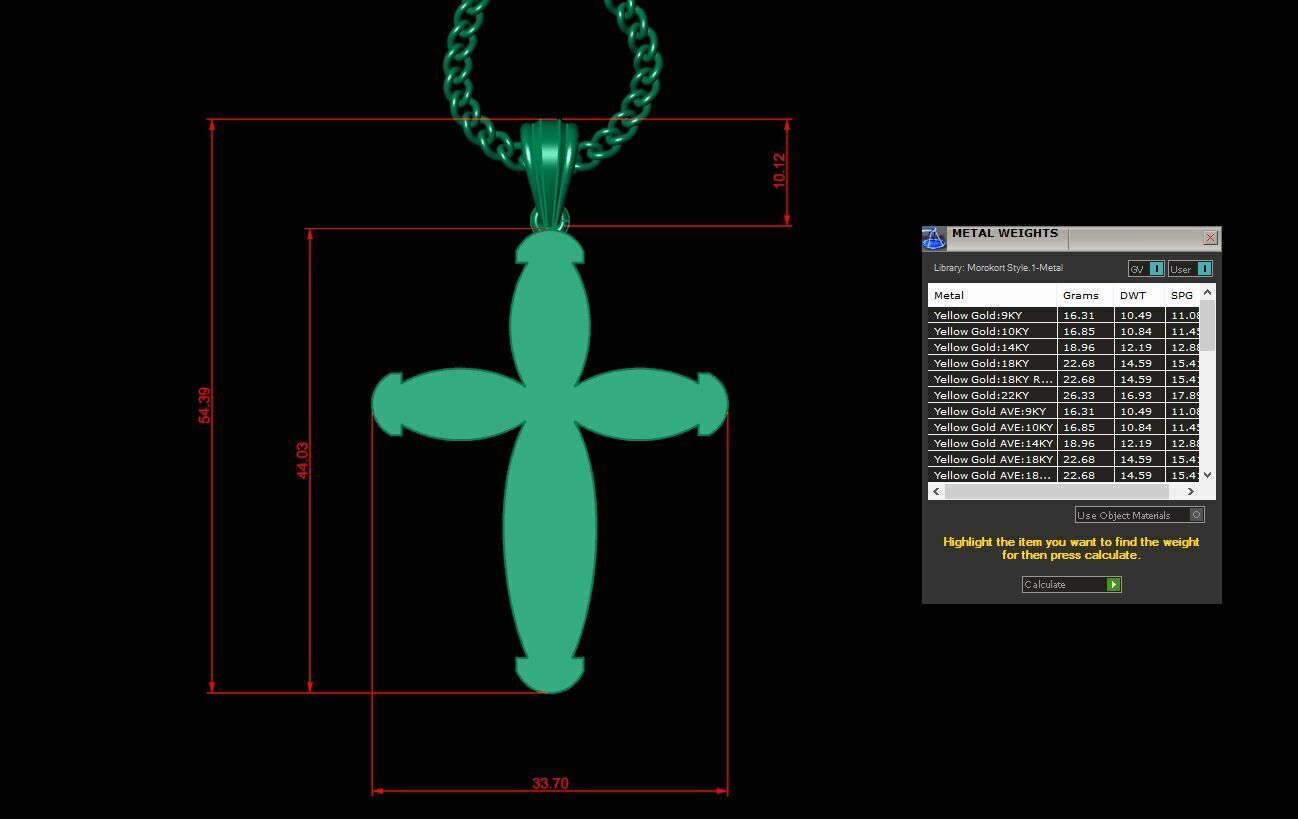1298x819 pixels.
Task: Click the Metal Weights panel logo icon
Action: (933, 238)
